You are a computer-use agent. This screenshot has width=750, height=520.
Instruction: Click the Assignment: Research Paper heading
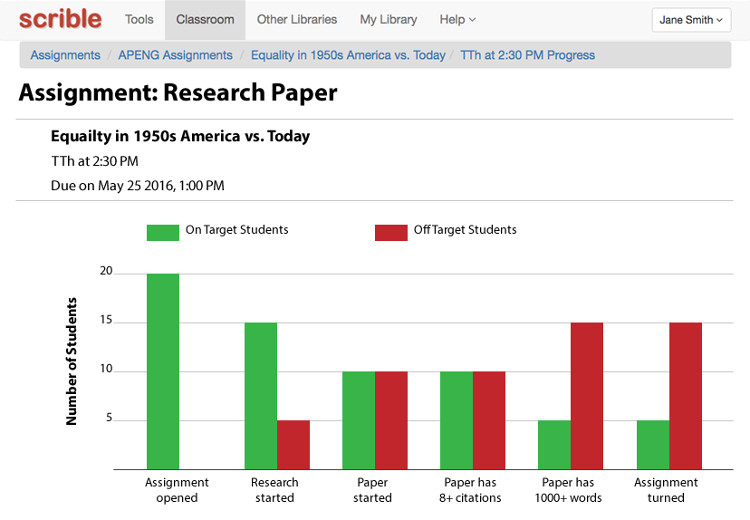pyautogui.click(x=178, y=93)
